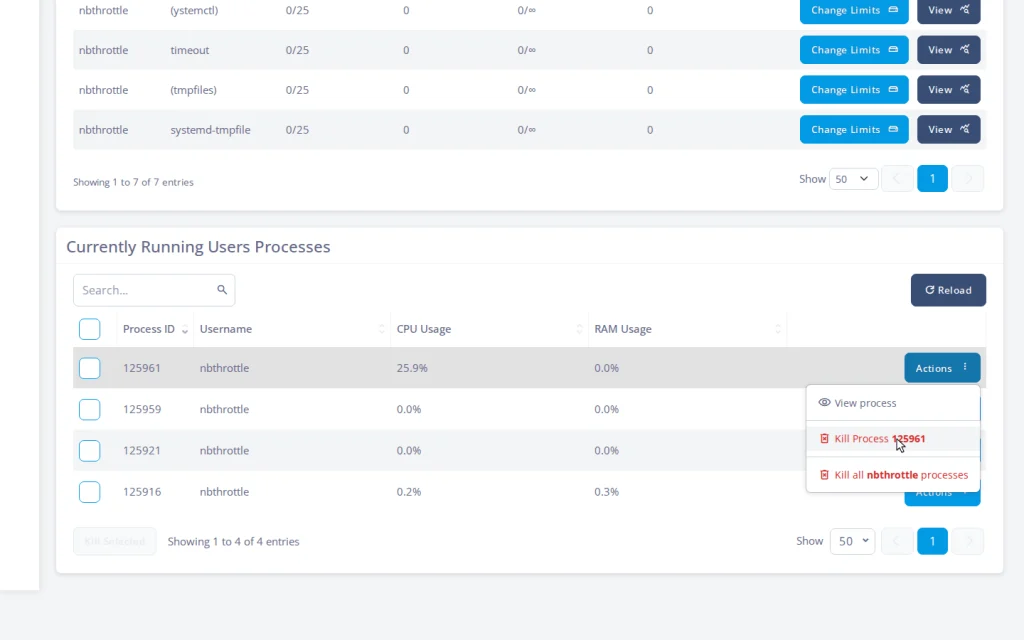The image size is (1024, 640).
Task: Click the 25.9% CPU usage value
Action: [x=412, y=368]
